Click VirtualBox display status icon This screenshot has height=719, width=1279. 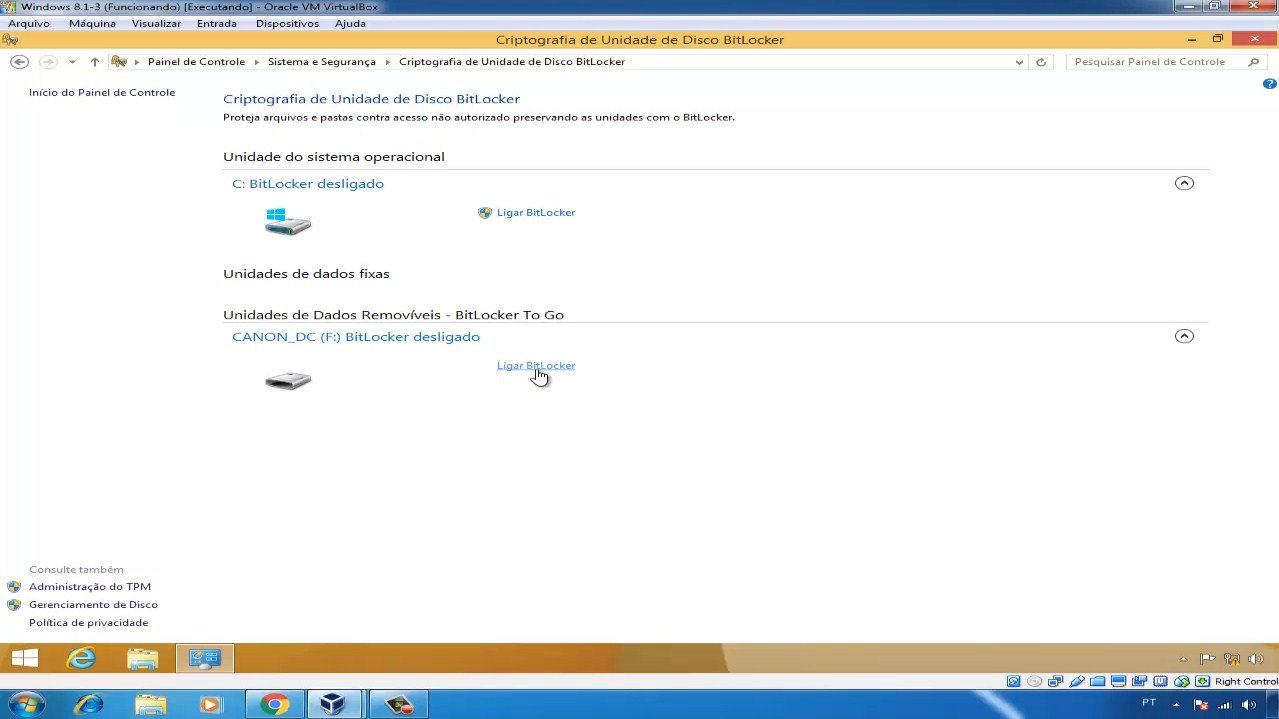tap(1118, 682)
